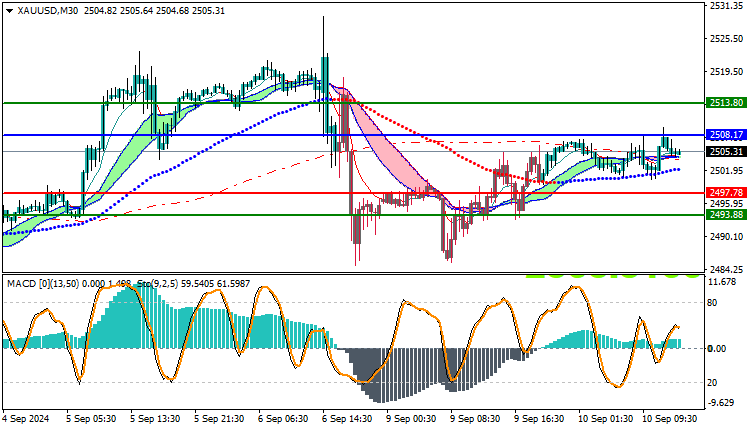Image resolution: width=750 pixels, height=430 pixels.
Task: Select the 9 Sep 08:30 time marker
Action: 475,419
